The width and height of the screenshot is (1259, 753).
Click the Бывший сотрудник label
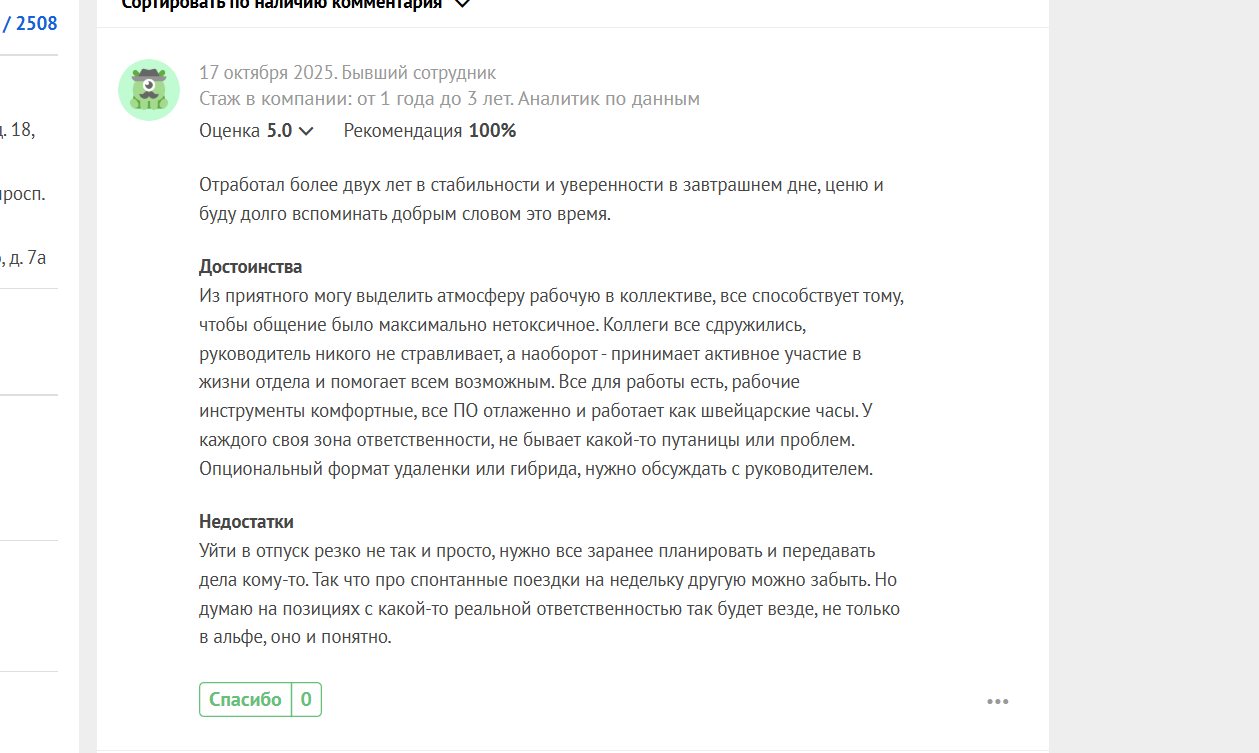419,73
